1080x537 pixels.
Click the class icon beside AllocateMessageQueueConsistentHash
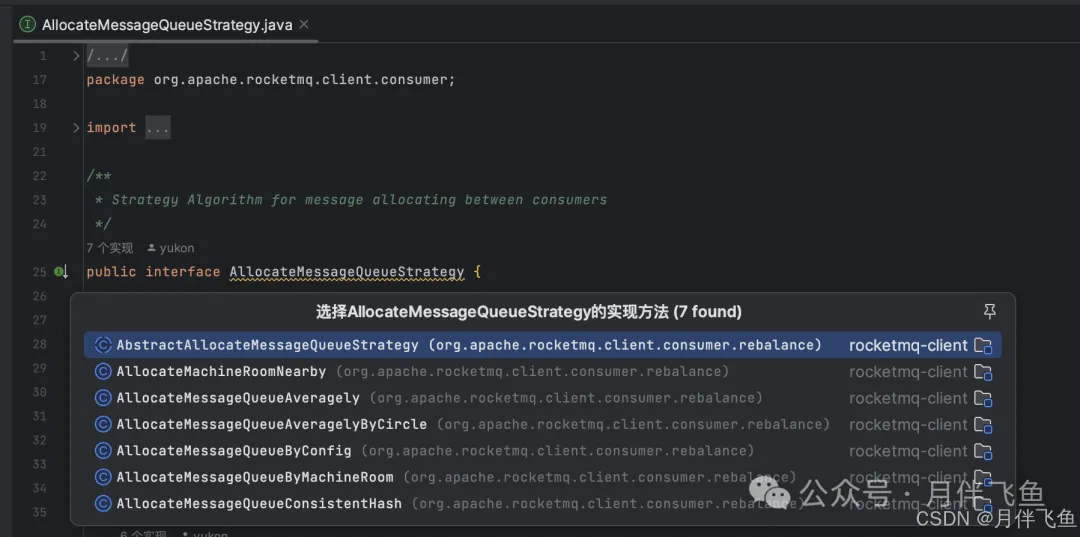(x=102, y=504)
